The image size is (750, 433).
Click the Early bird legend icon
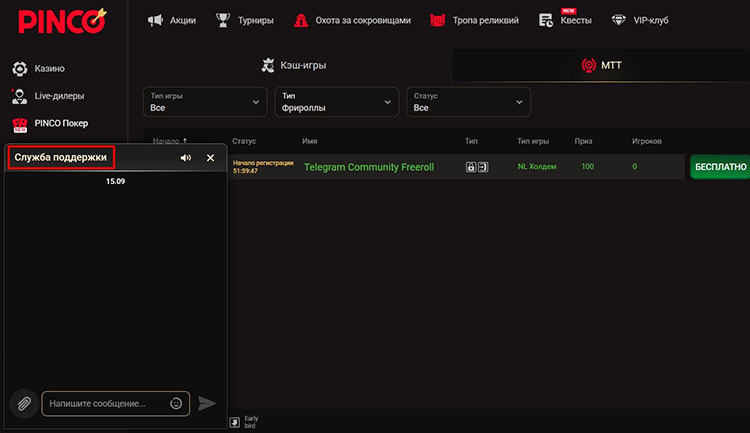coord(234,422)
